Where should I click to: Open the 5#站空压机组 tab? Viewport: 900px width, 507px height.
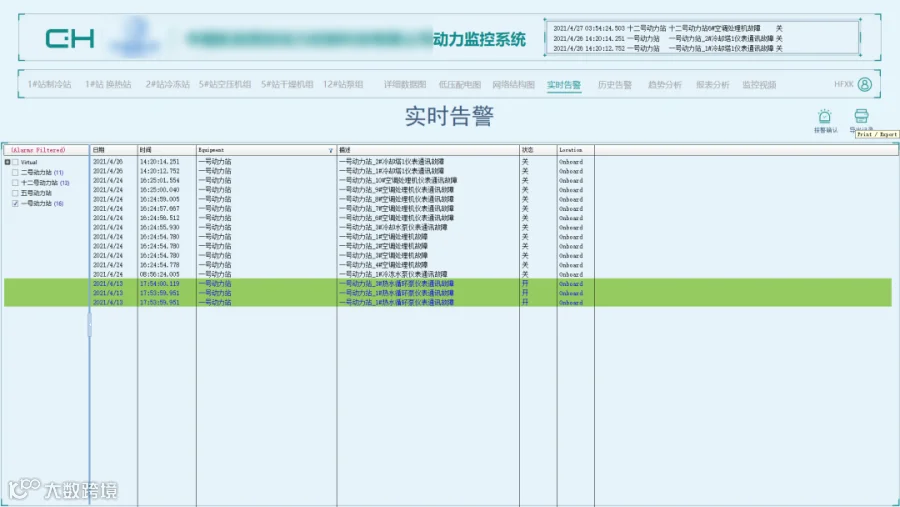pyautogui.click(x=225, y=84)
